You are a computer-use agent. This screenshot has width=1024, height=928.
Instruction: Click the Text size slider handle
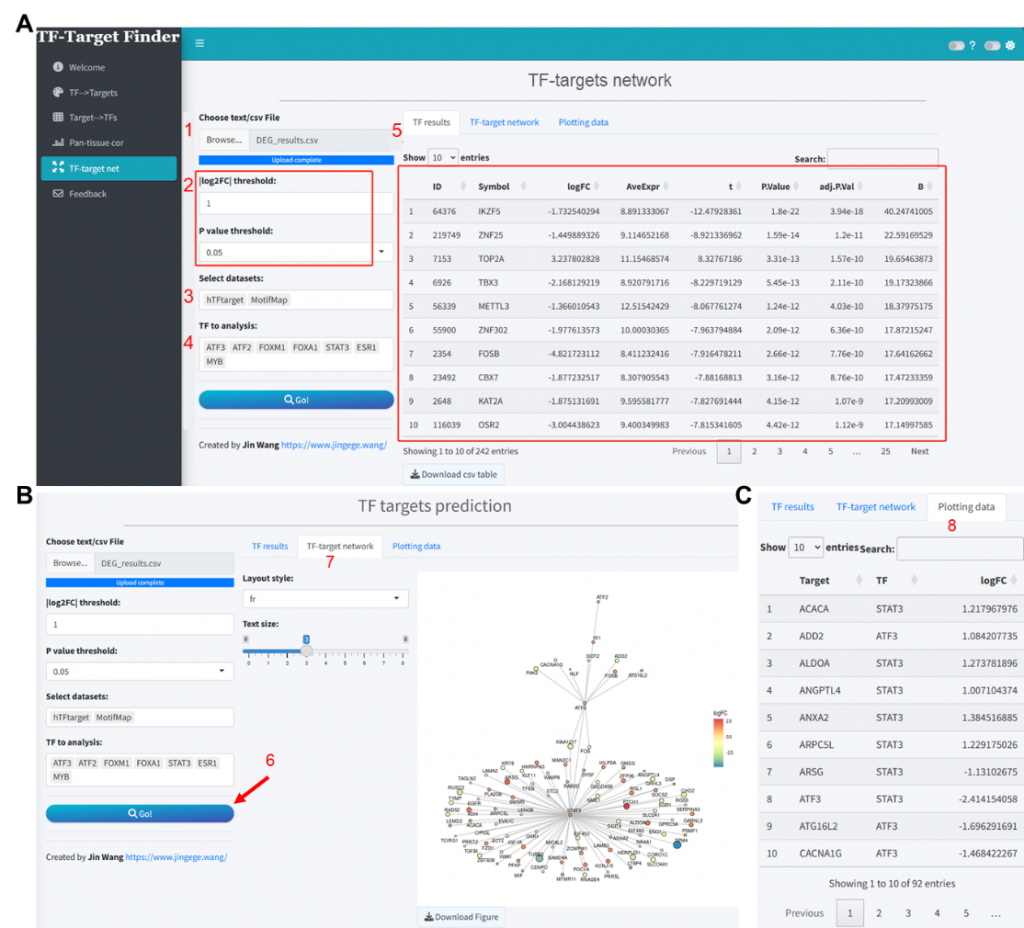307,649
